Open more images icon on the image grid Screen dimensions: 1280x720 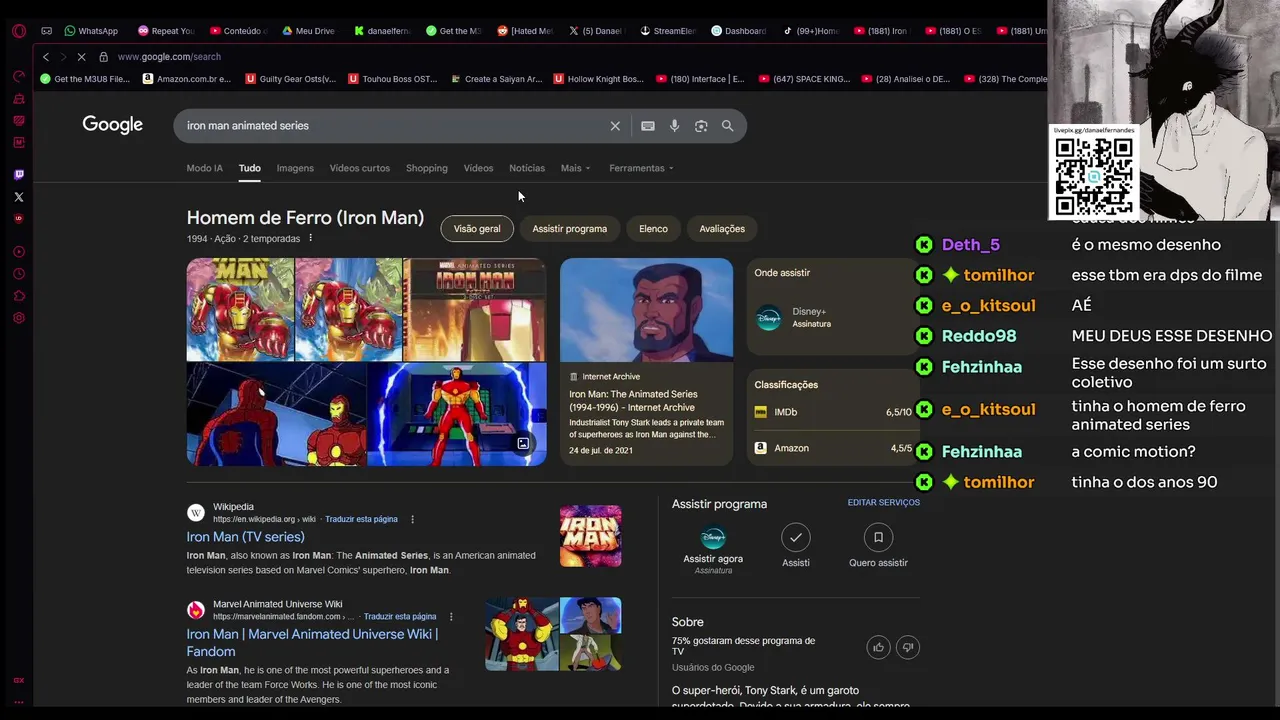click(523, 443)
